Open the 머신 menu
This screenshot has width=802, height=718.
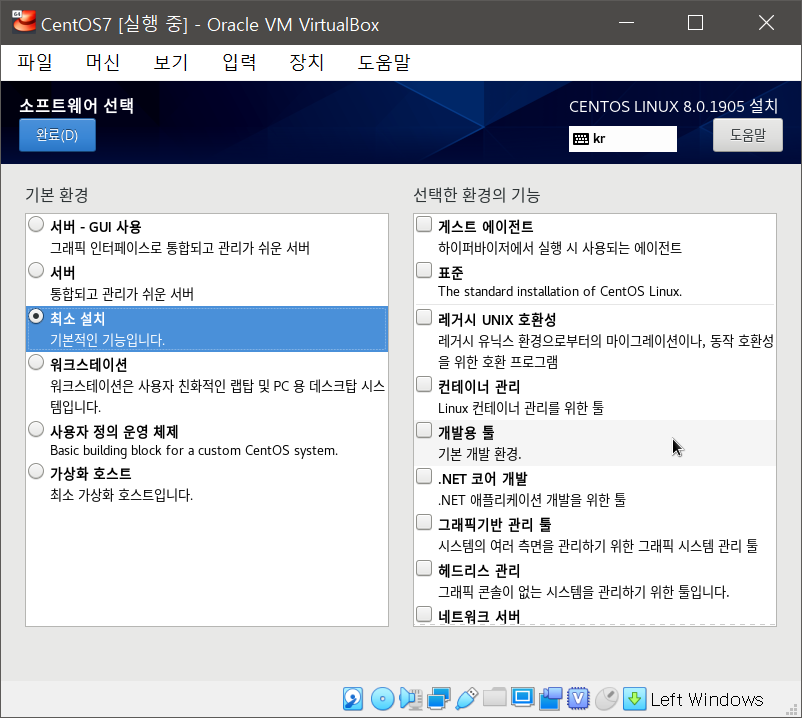coord(103,62)
